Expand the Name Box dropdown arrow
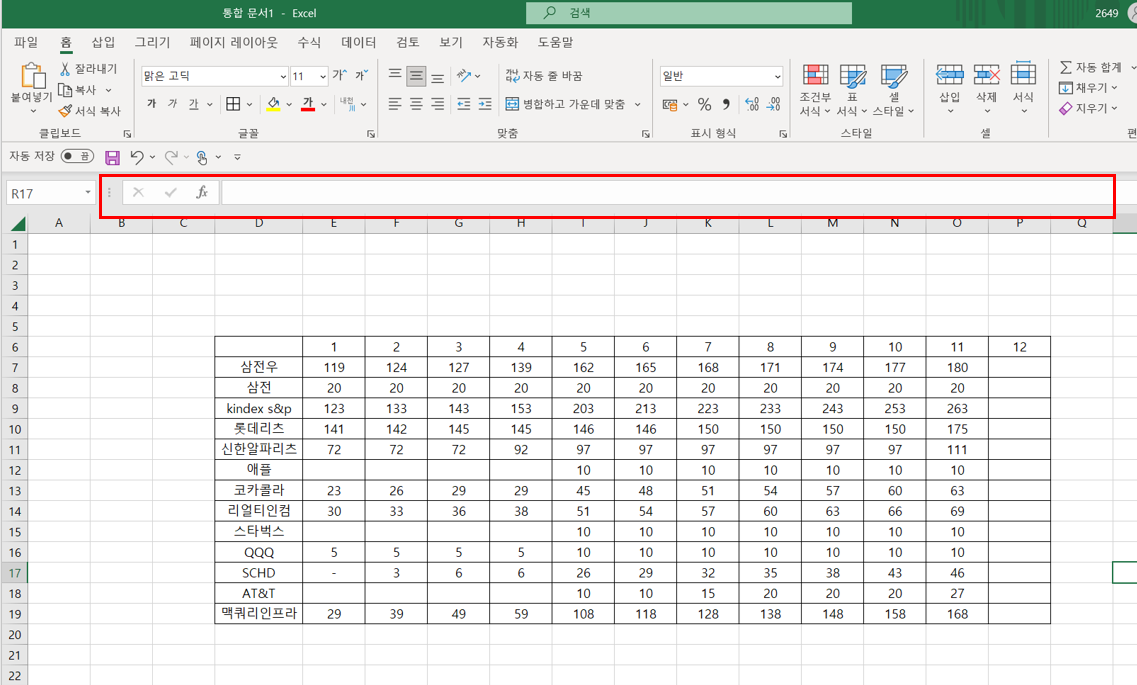 pyautogui.click(x=88, y=192)
